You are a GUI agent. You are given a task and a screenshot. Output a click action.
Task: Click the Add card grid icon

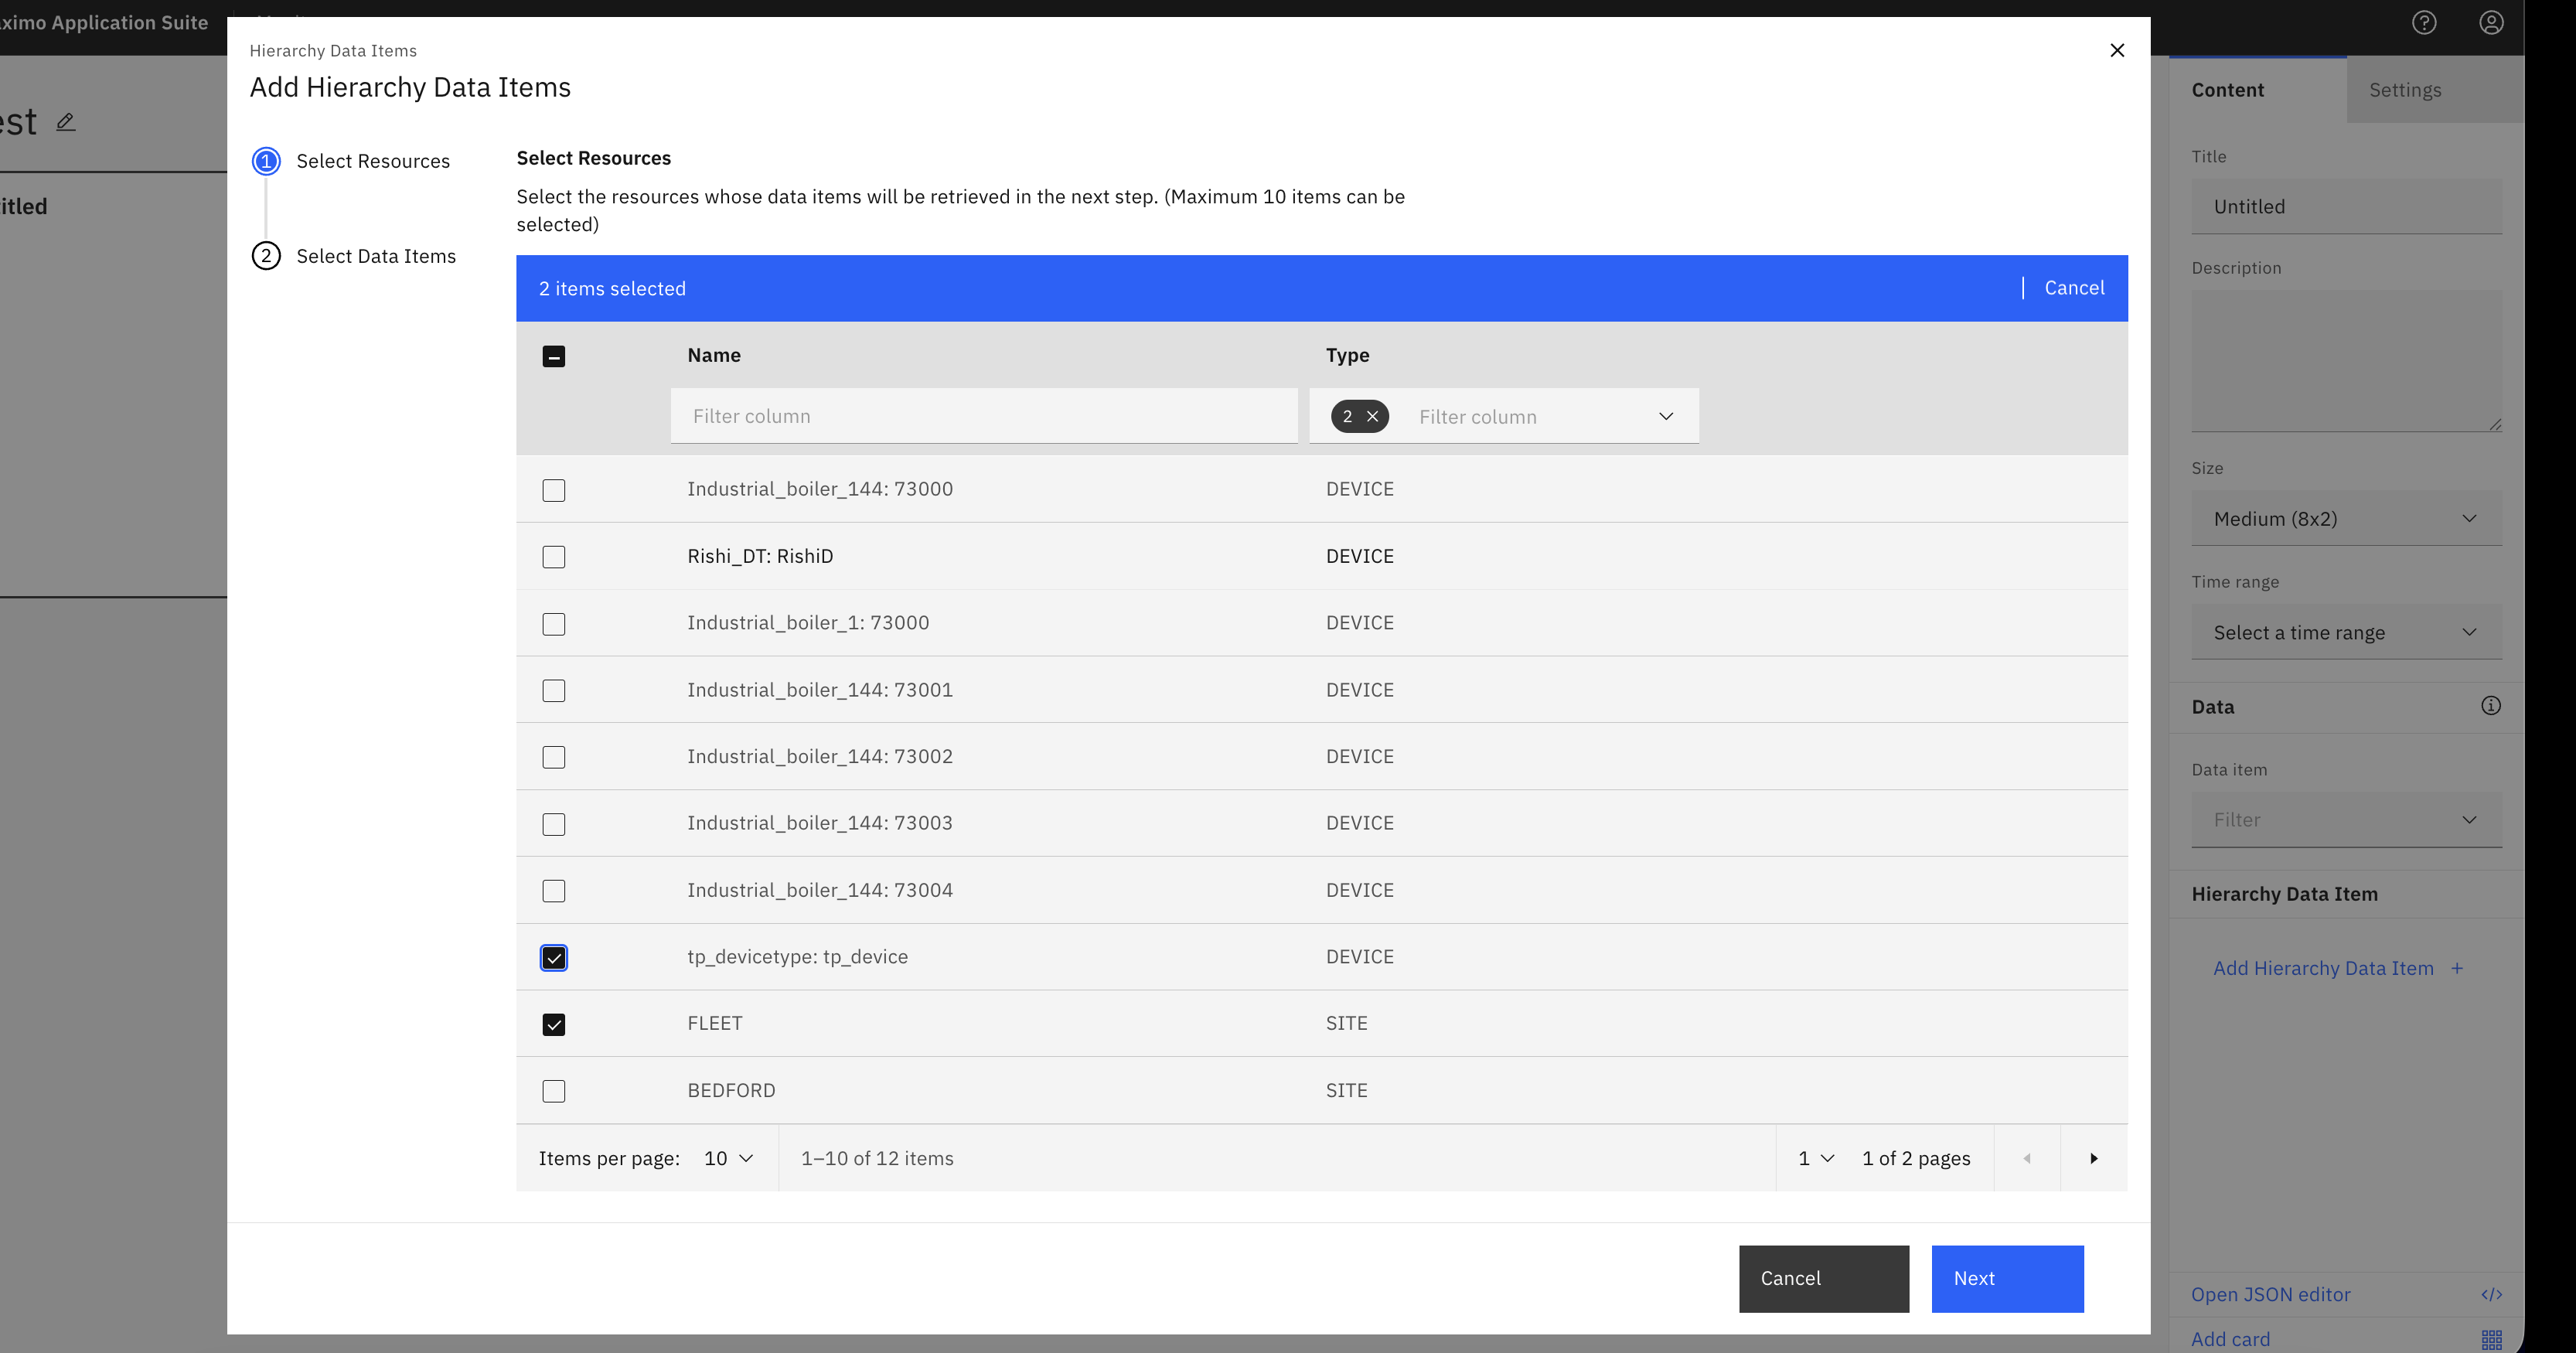coord(2491,1339)
